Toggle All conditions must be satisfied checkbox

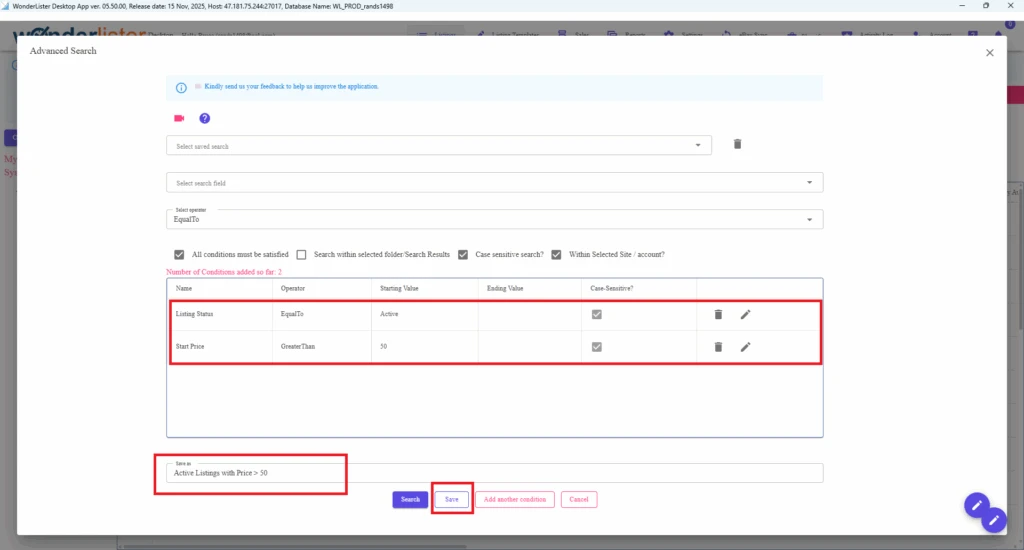click(x=179, y=254)
